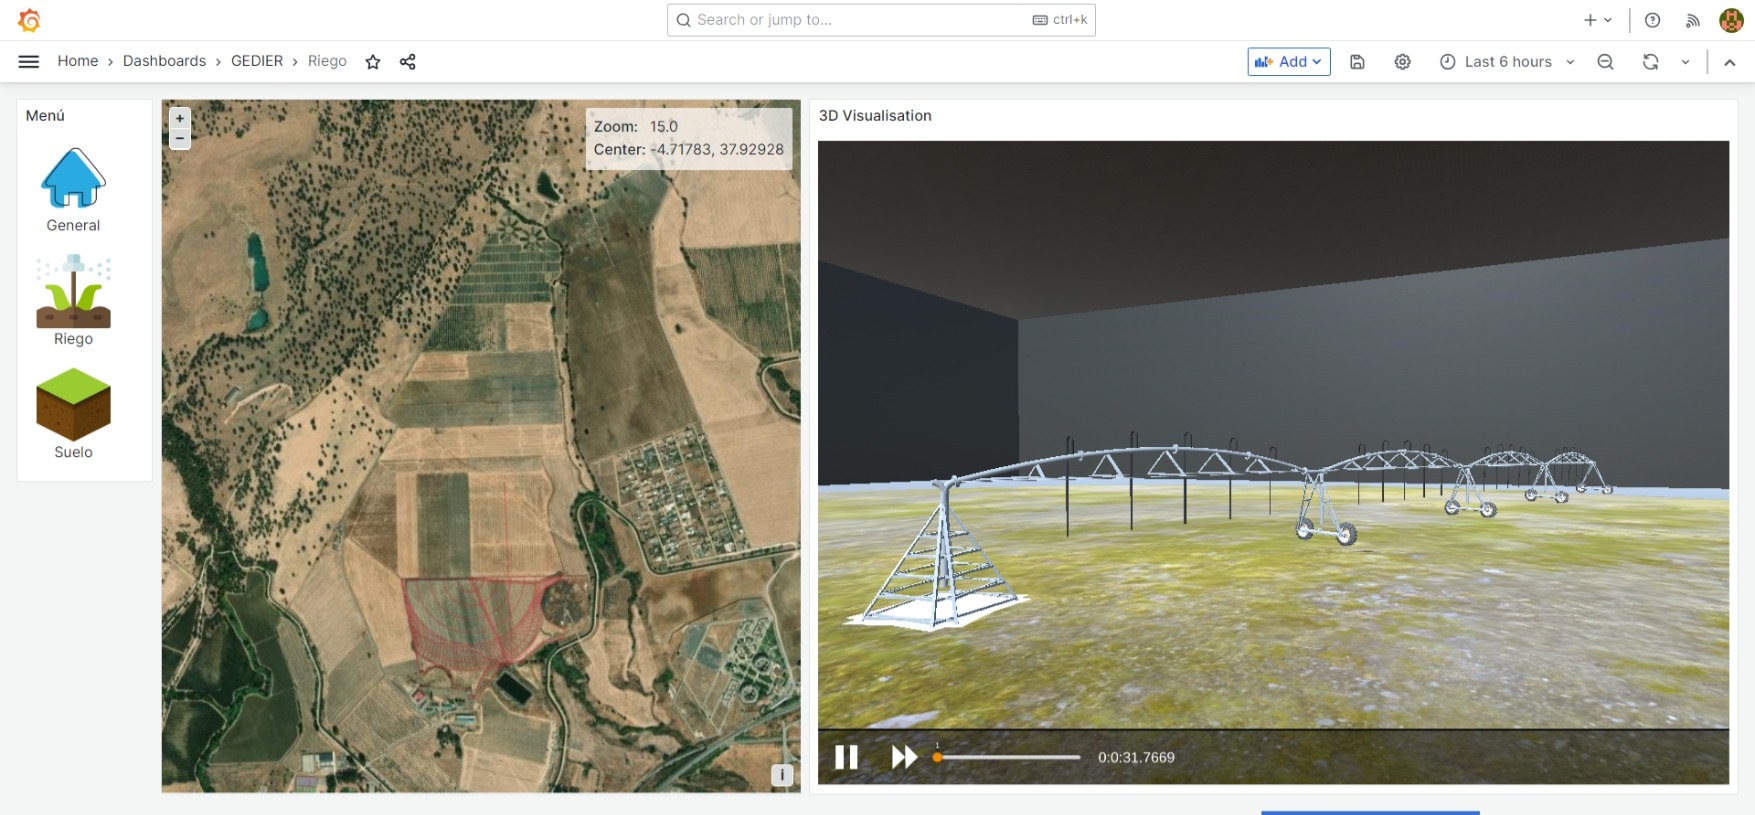Open the GEDIER folder breadcrumb
This screenshot has width=1755, height=815.
click(257, 61)
